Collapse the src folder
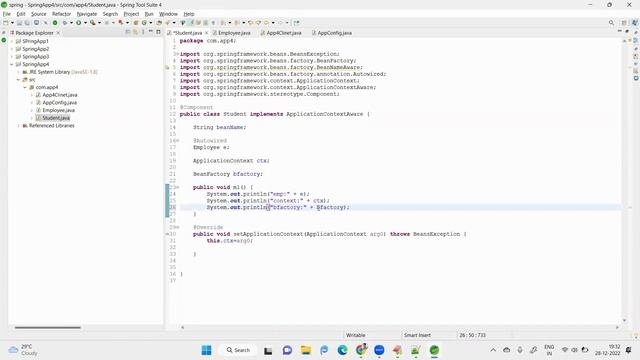 click(18, 80)
